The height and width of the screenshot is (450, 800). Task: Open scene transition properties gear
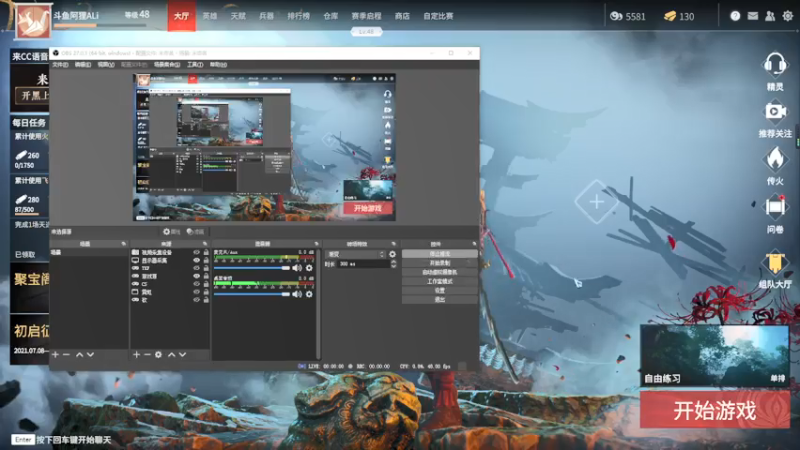tap(392, 254)
